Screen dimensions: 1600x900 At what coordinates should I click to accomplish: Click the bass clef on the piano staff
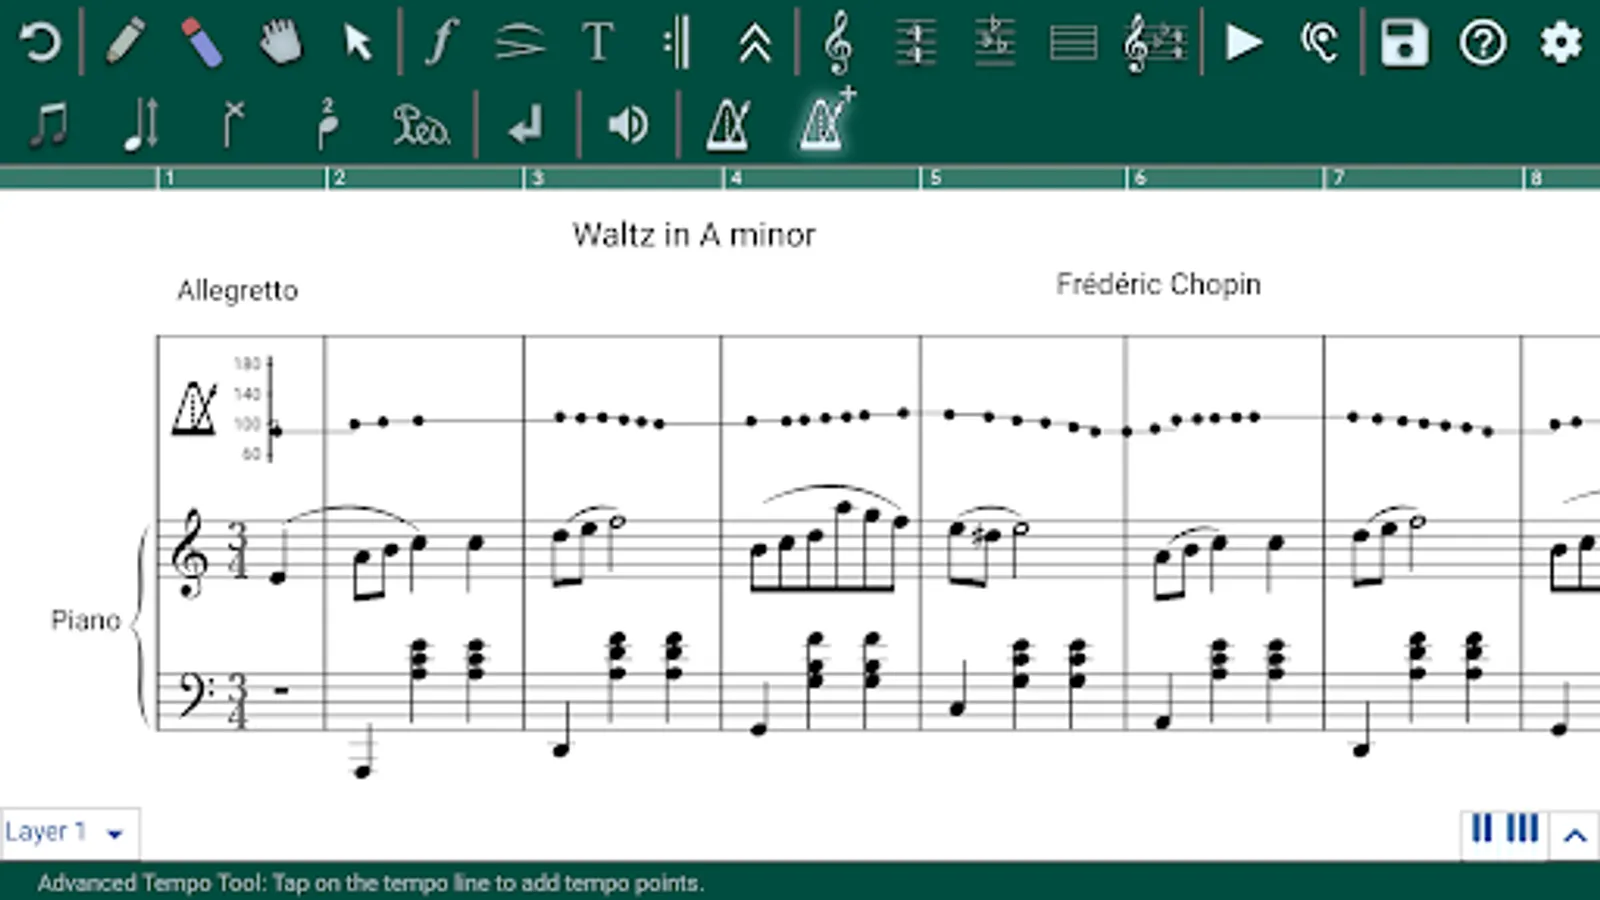point(194,694)
